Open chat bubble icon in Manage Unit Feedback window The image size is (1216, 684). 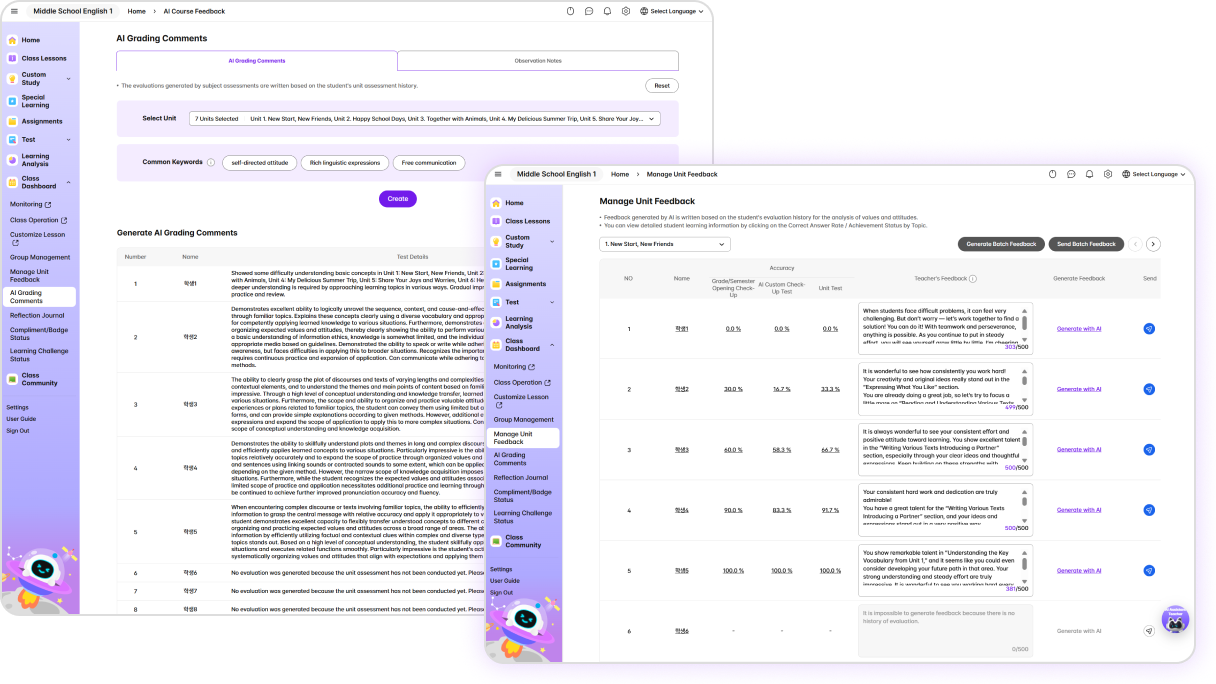[1071, 174]
